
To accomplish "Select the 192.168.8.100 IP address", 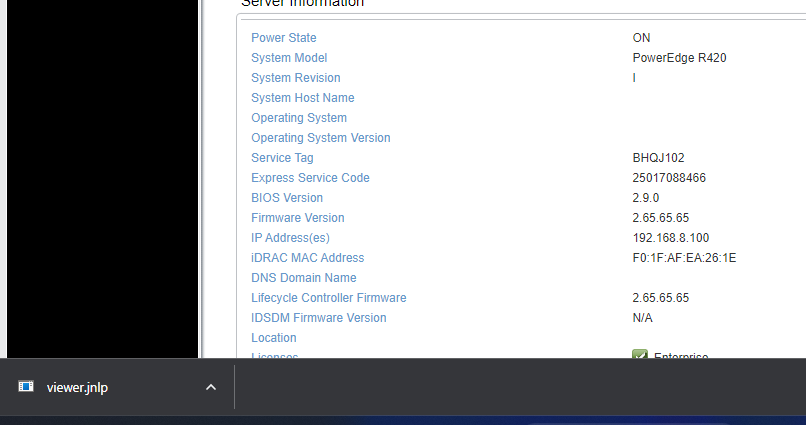I will (671, 238).
